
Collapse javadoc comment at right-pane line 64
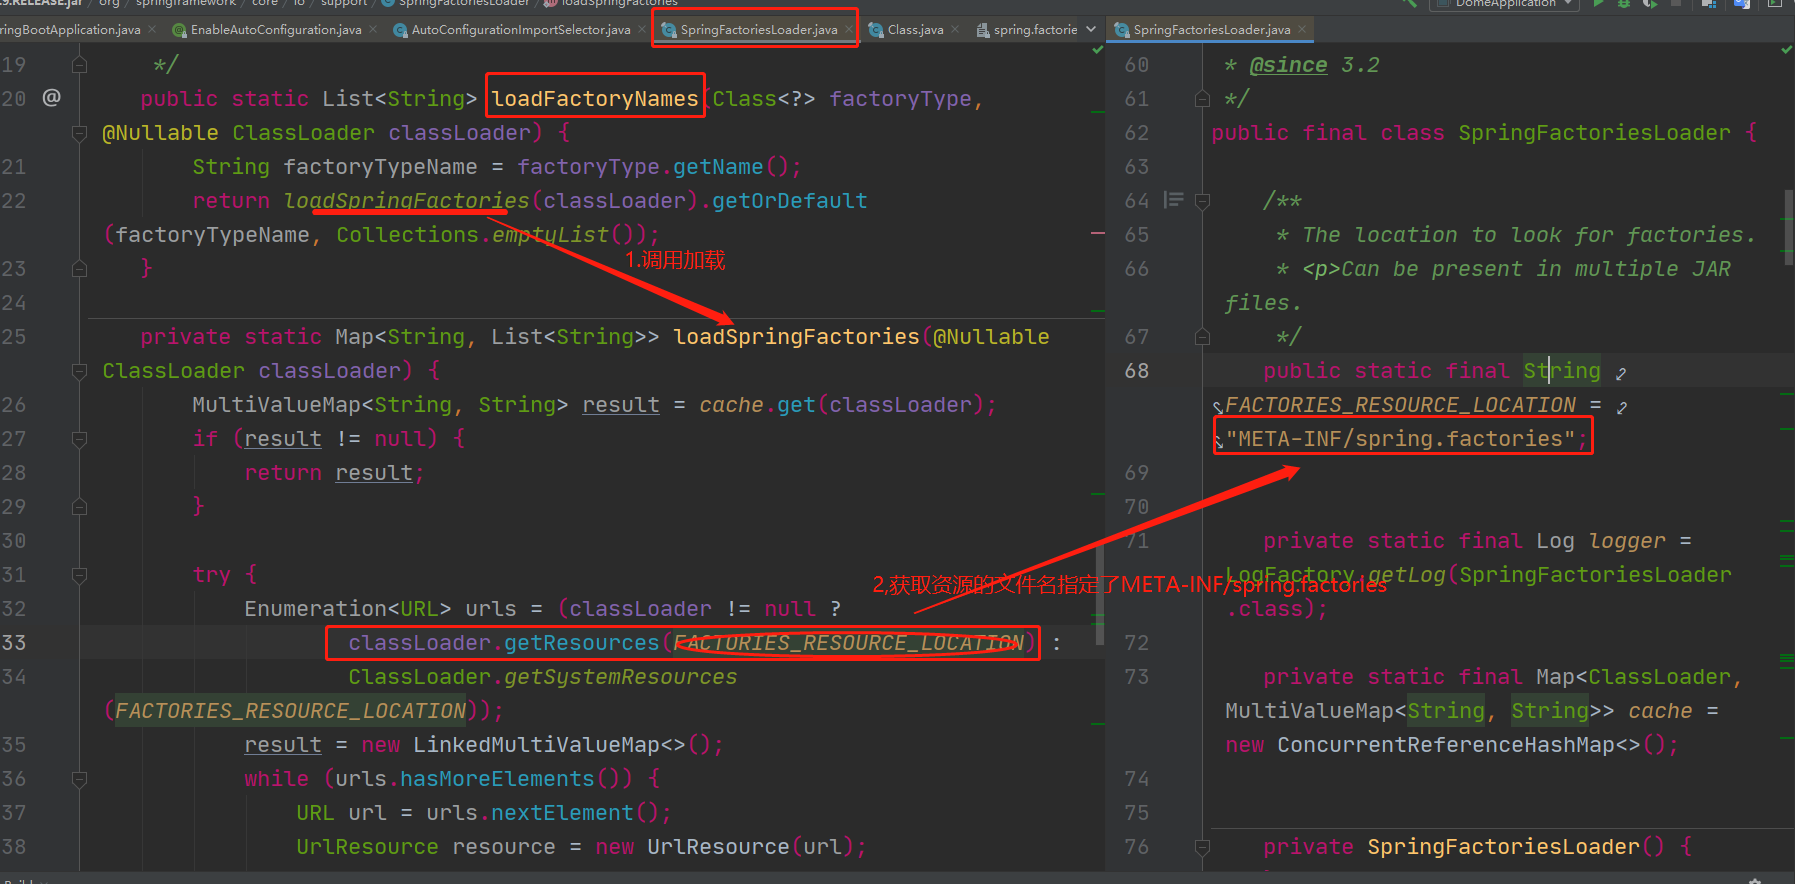1203,200
